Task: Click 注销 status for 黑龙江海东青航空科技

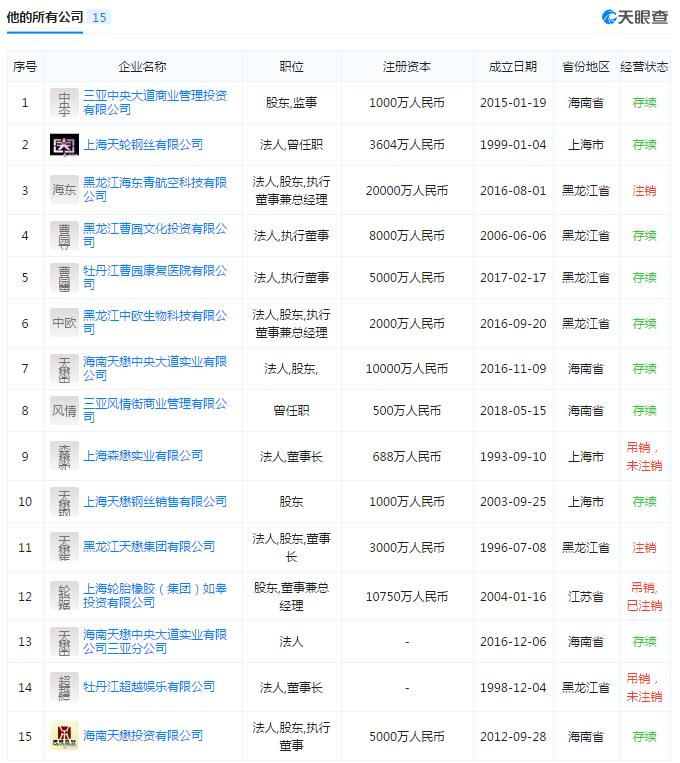Action: point(644,190)
